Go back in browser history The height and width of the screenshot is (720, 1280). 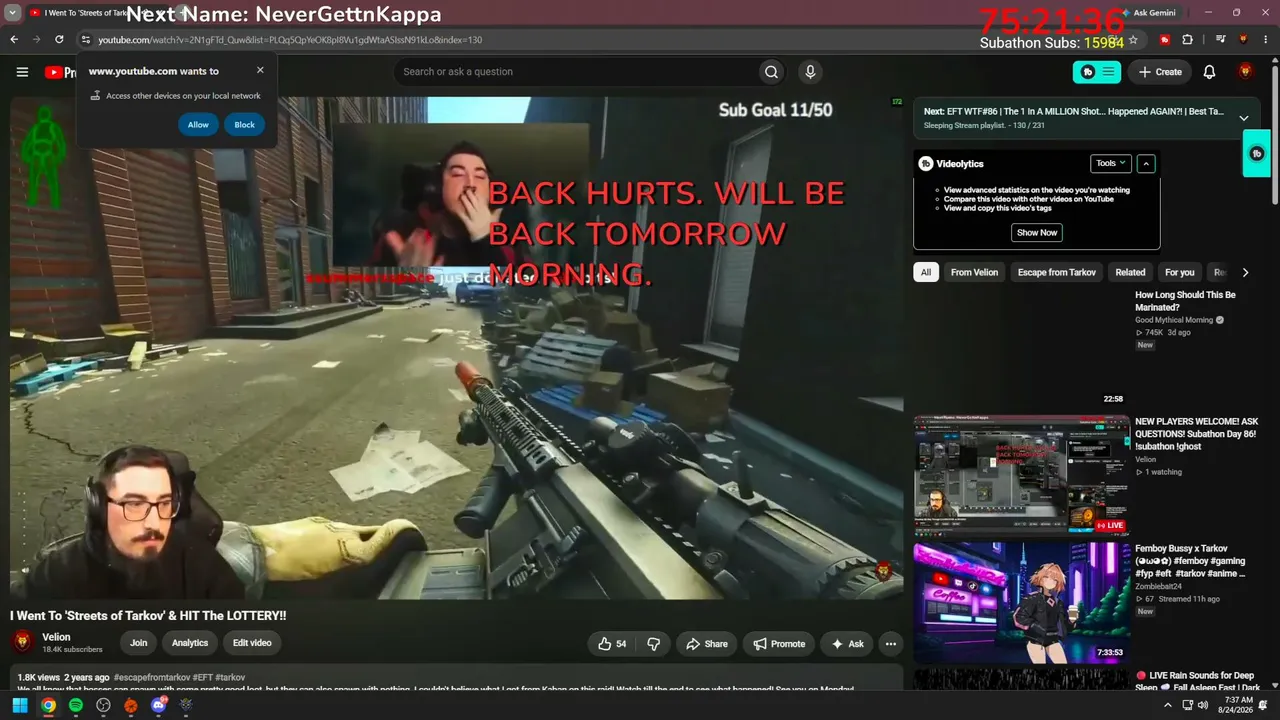coord(14,40)
